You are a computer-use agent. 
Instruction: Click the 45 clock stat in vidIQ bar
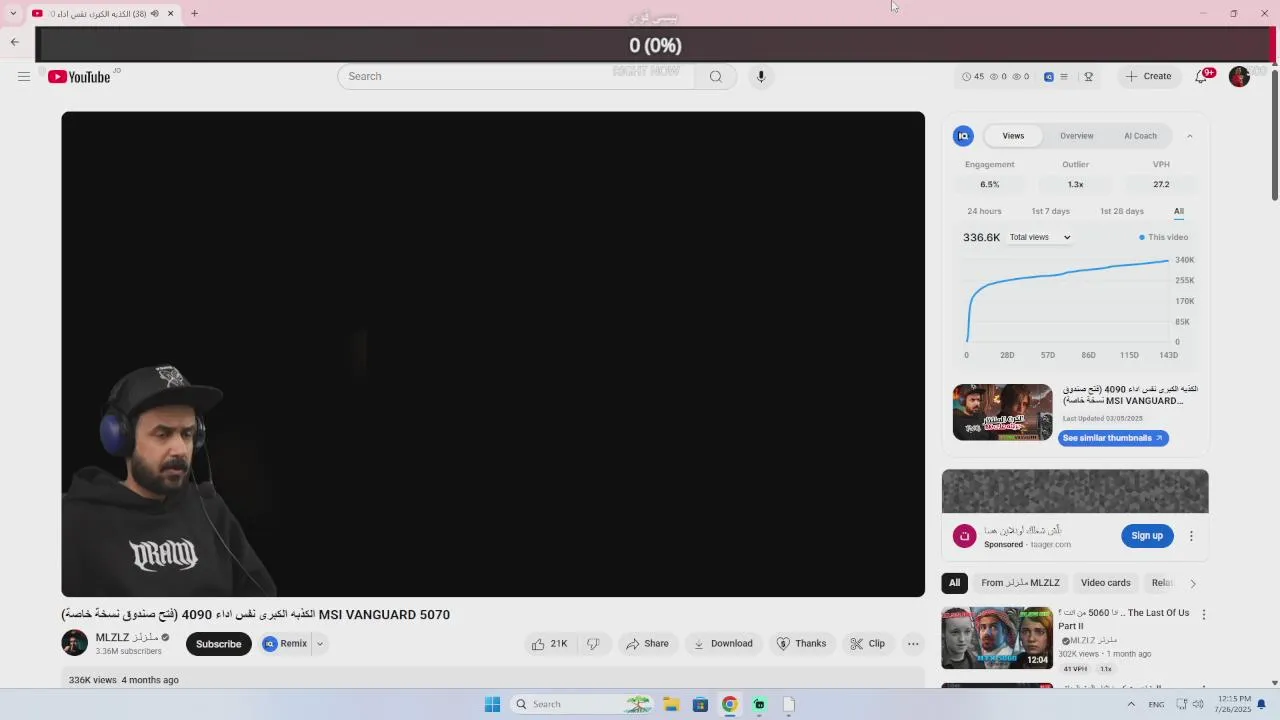(973, 76)
